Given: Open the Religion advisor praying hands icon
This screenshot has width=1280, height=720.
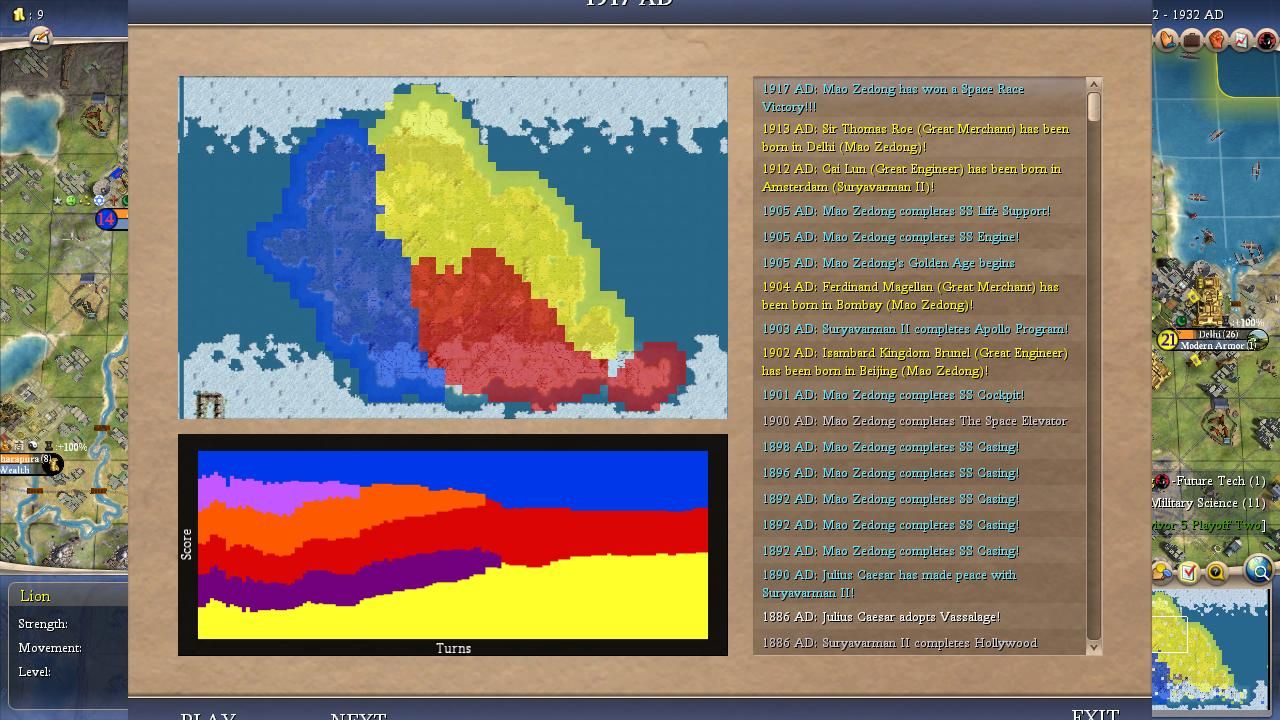Looking at the screenshot, I should (x=1168, y=40).
